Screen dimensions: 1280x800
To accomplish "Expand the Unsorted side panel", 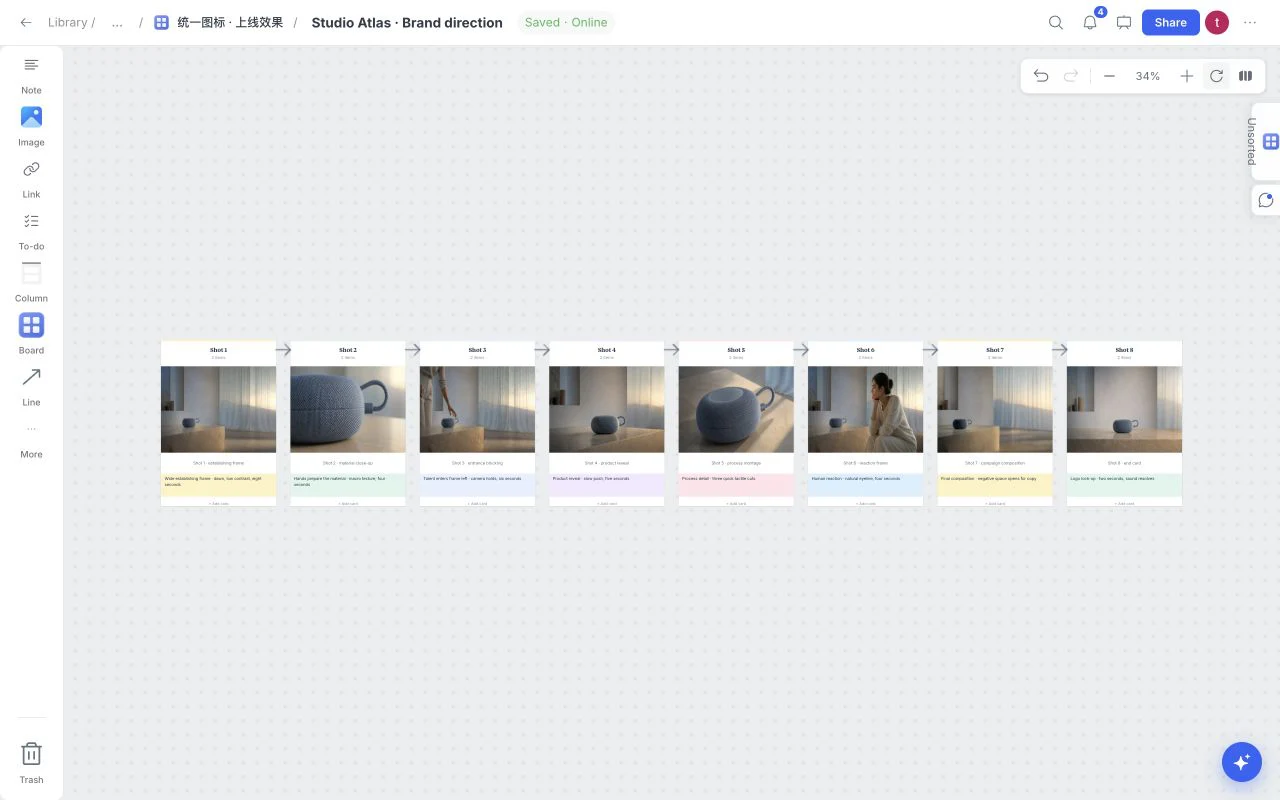I will pos(1265,142).
